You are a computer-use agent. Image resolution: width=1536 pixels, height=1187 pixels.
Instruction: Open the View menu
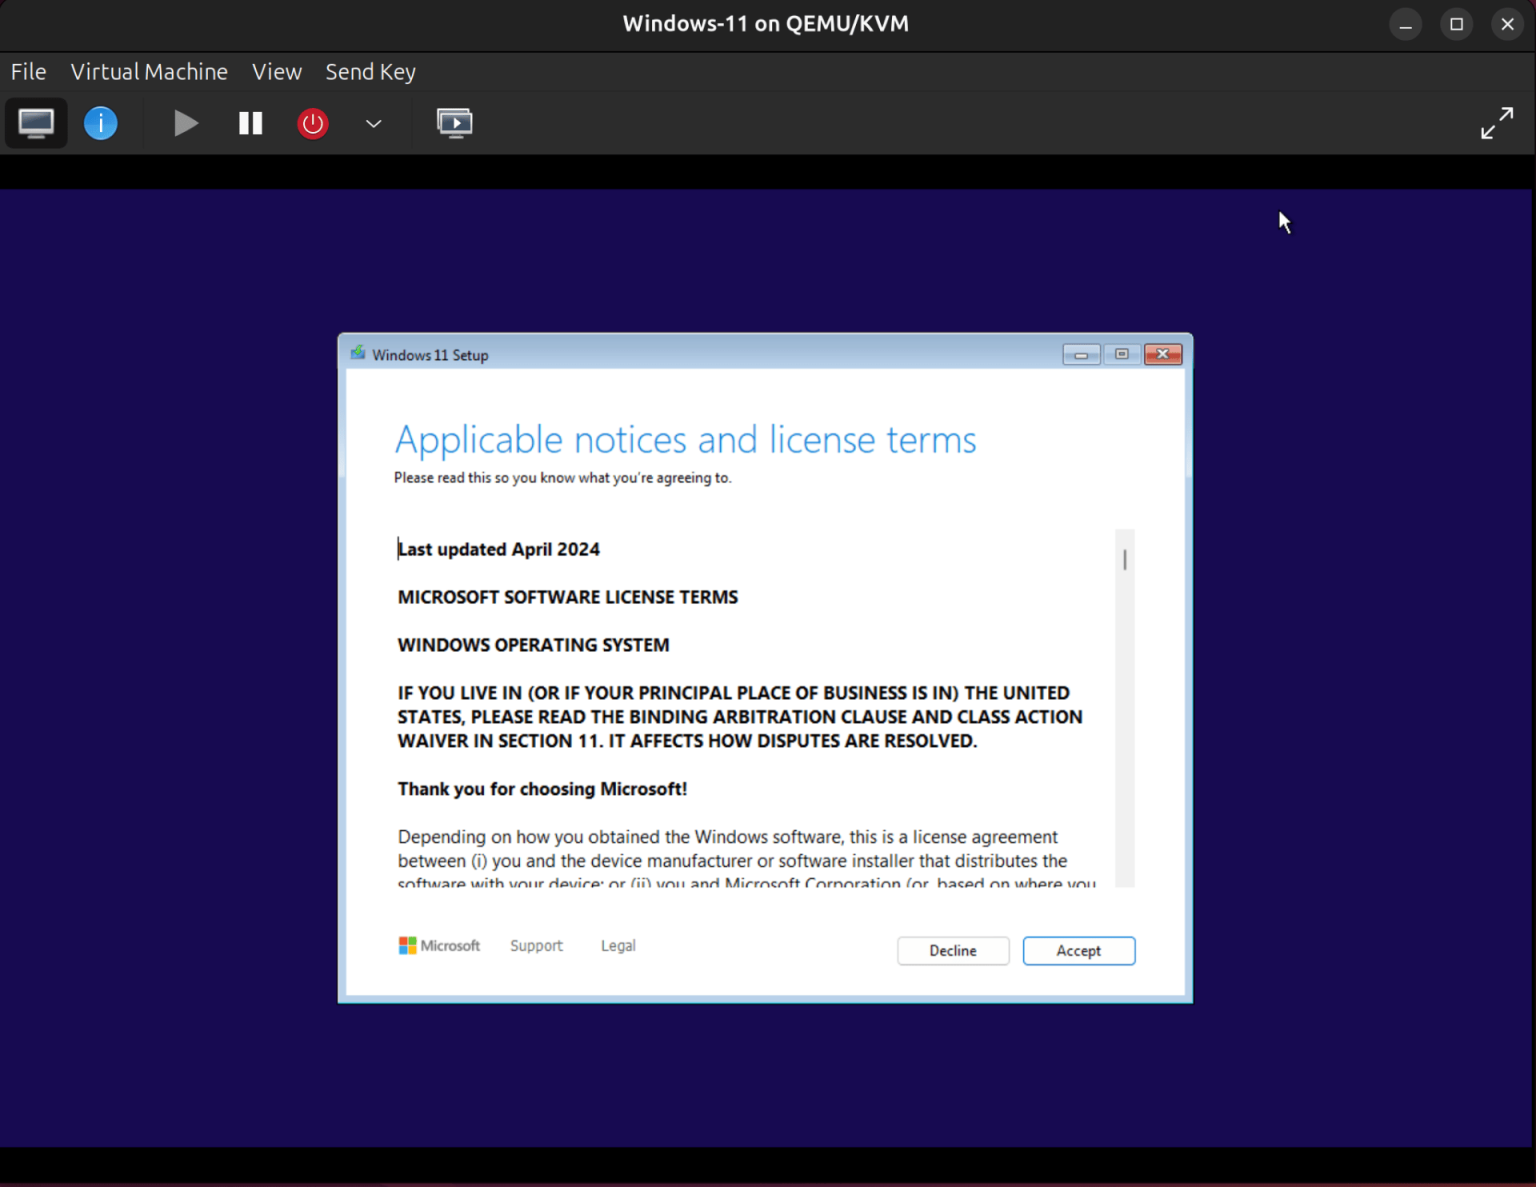[x=277, y=71]
